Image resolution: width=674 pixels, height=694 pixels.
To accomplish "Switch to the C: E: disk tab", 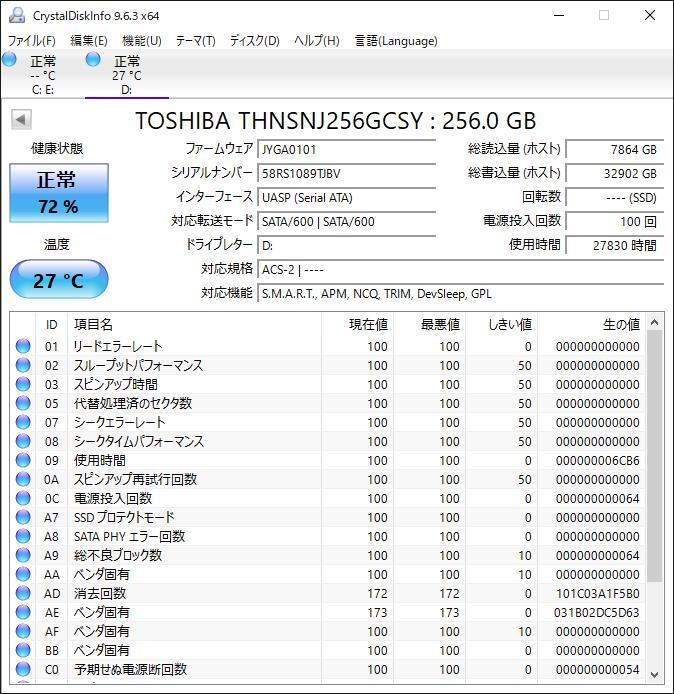I will 42,74.
